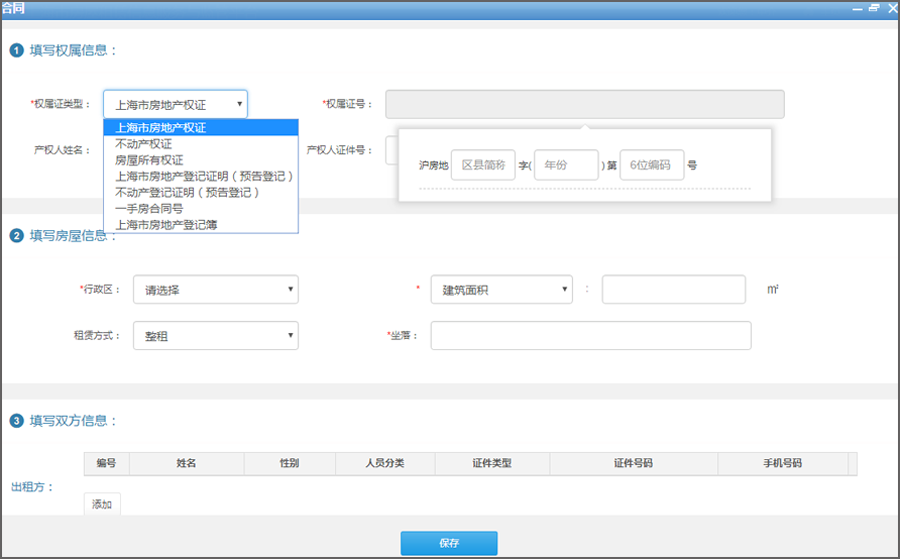Click the 性别 column header

tap(289, 463)
